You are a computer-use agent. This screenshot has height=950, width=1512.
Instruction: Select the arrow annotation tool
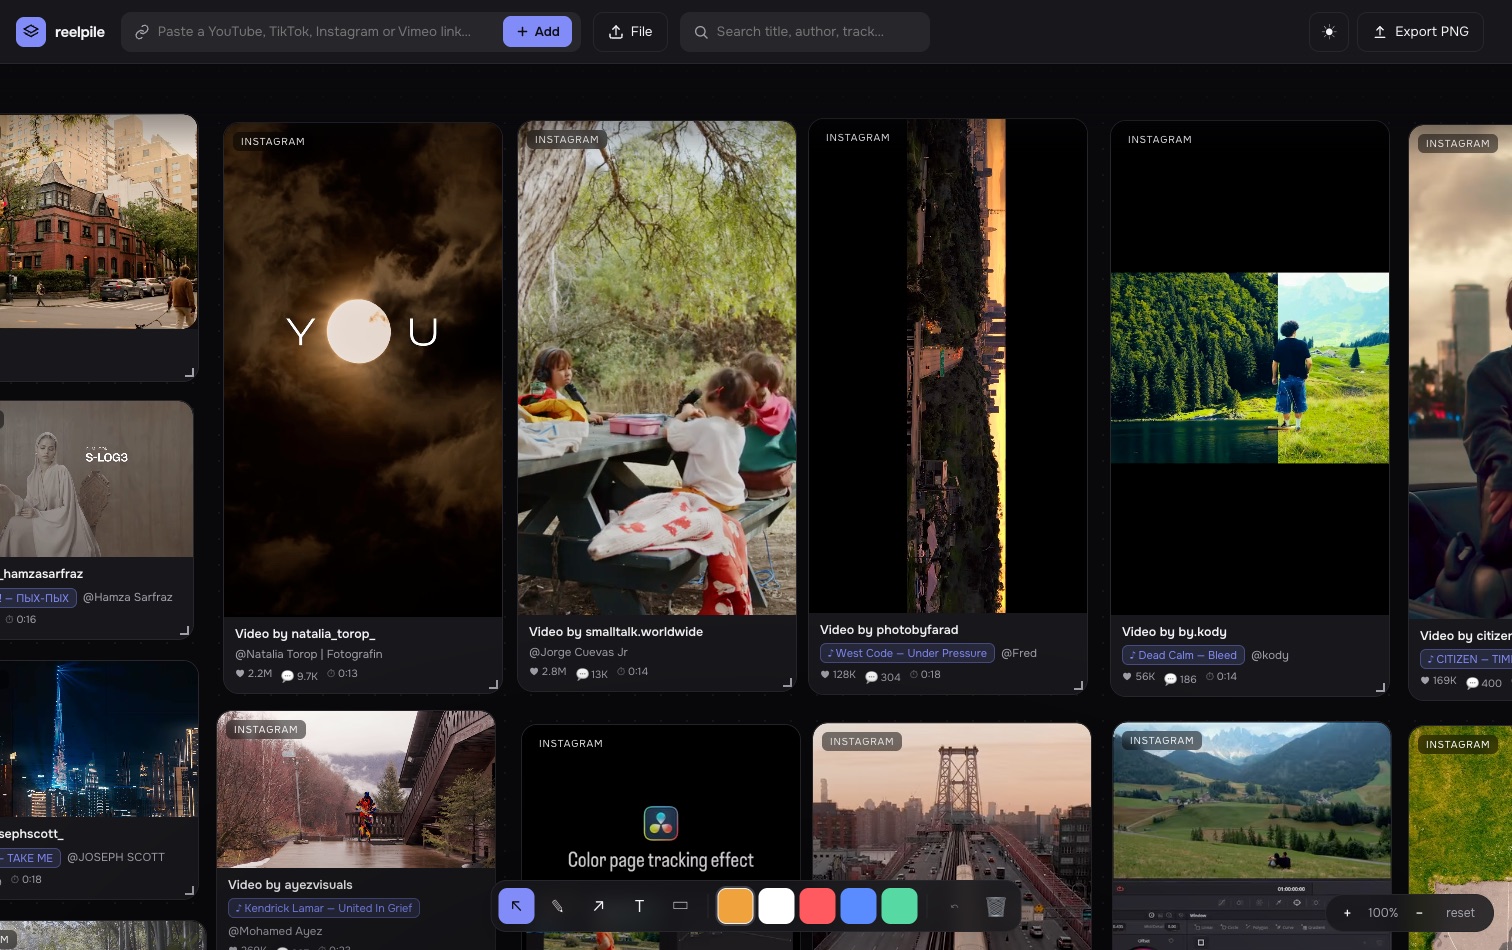click(x=598, y=906)
